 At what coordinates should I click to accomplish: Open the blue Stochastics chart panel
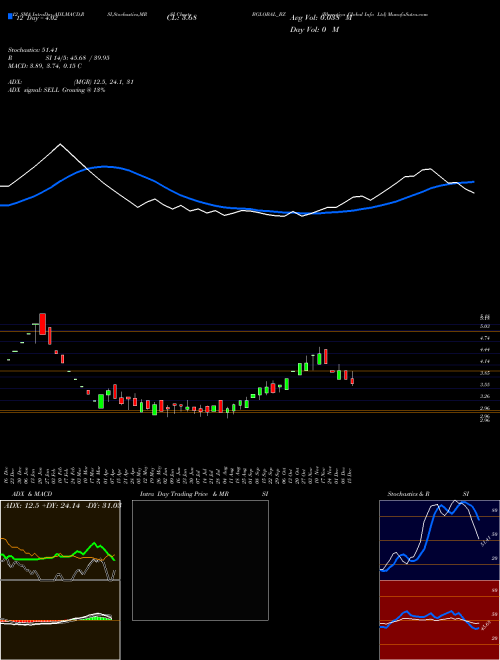click(x=439, y=540)
